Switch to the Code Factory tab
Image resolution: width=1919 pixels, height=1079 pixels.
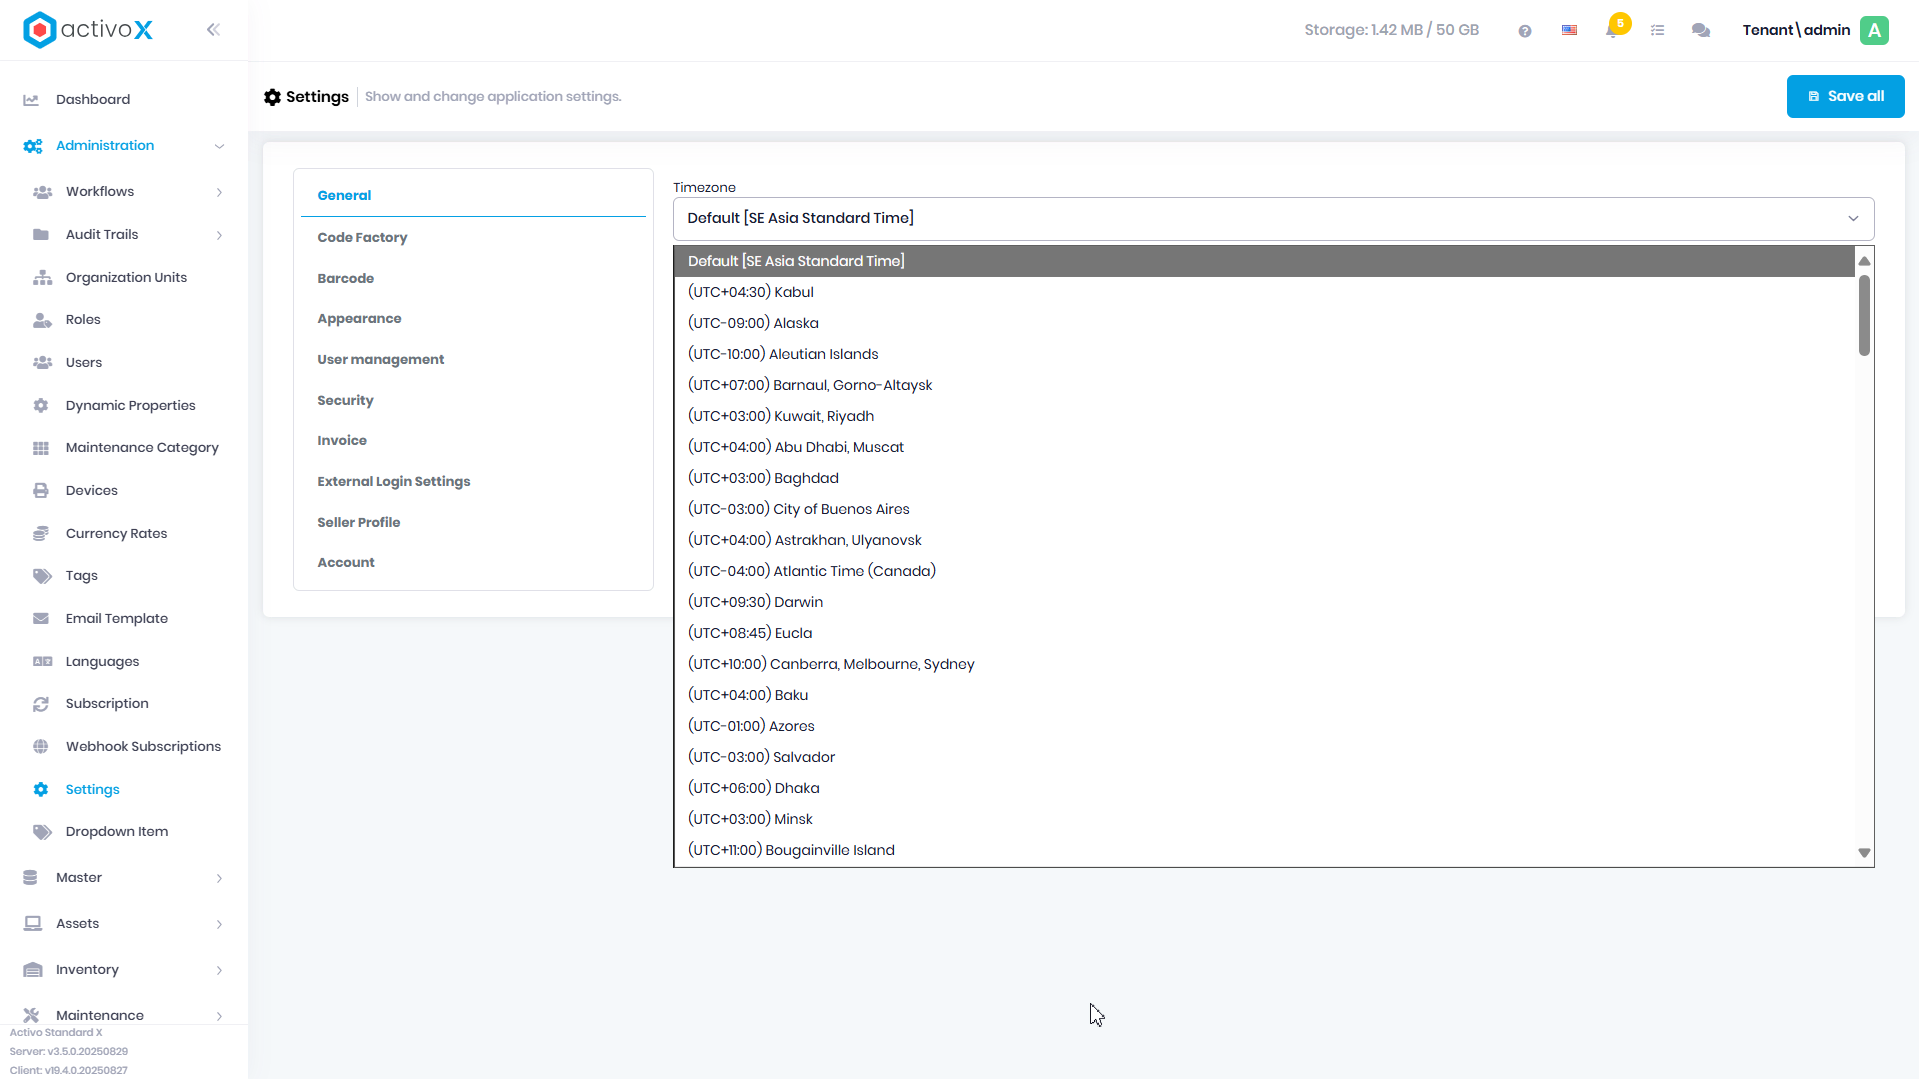click(473, 238)
